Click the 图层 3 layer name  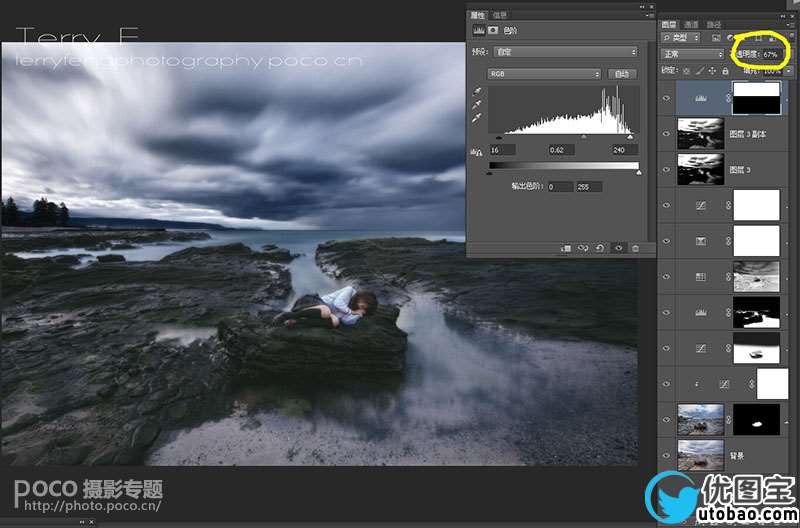739,170
